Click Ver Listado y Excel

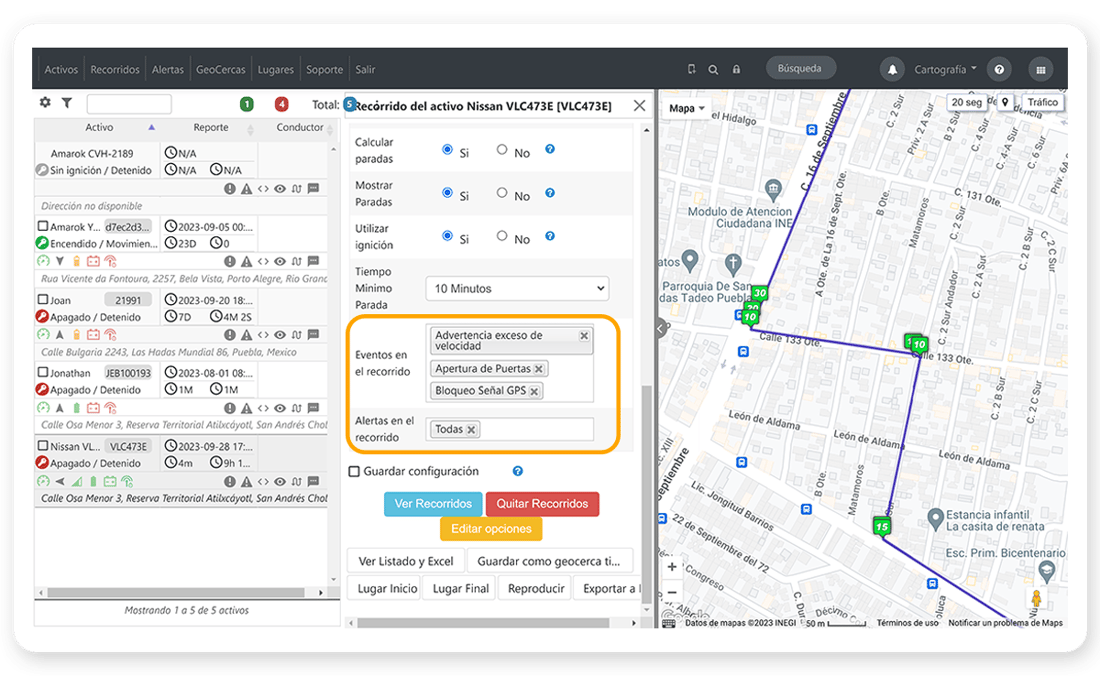tap(405, 561)
